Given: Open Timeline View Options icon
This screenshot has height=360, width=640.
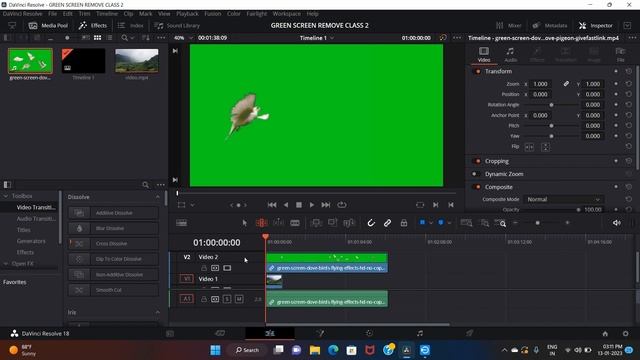Looking at the screenshot, I should coord(182,223).
